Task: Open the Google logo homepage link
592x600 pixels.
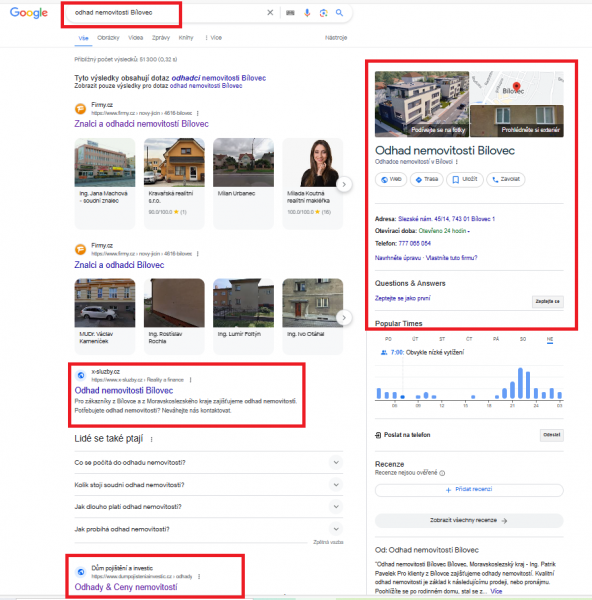Action: tap(29, 13)
